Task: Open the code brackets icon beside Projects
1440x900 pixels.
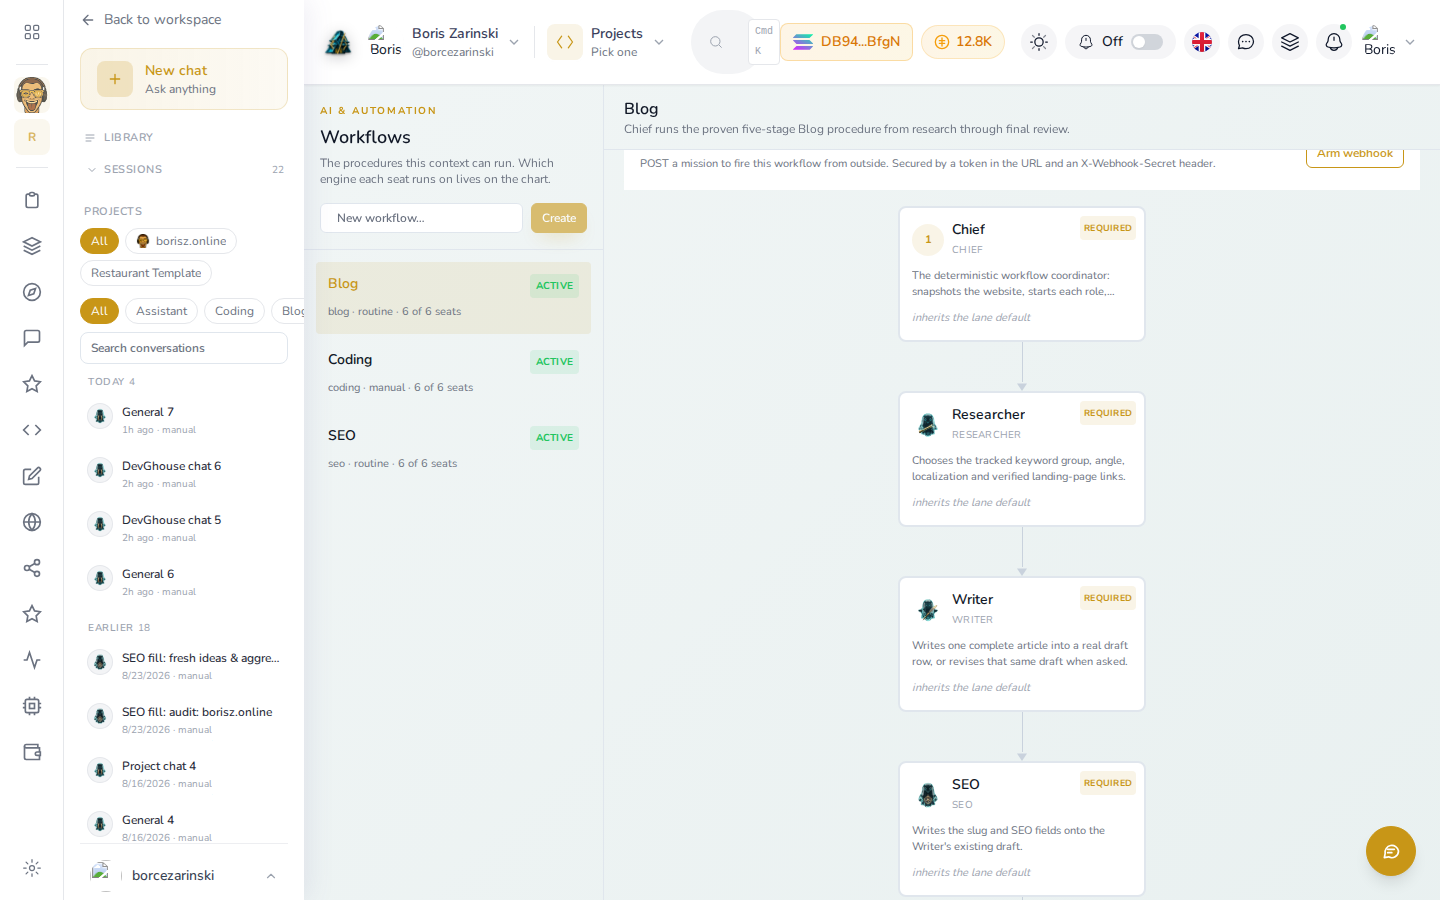Action: (565, 42)
